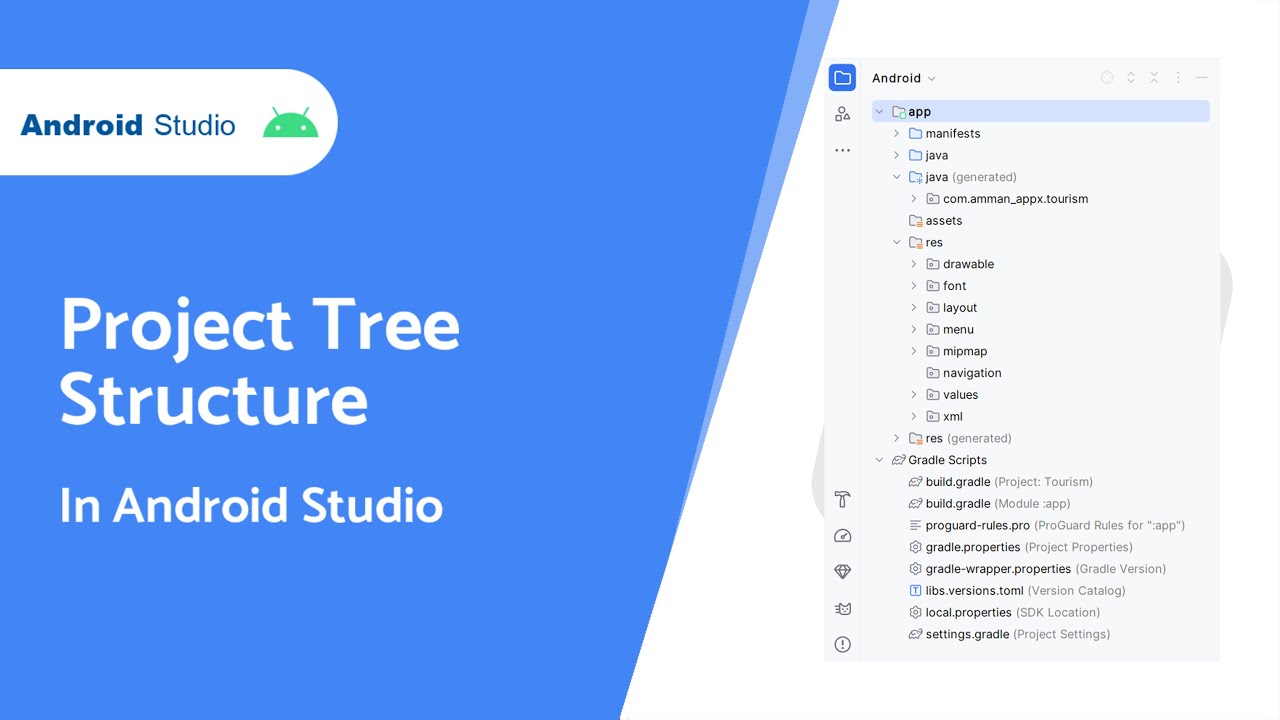Expand the mipmap folder chevron
The height and width of the screenshot is (720, 1280).
click(x=913, y=351)
